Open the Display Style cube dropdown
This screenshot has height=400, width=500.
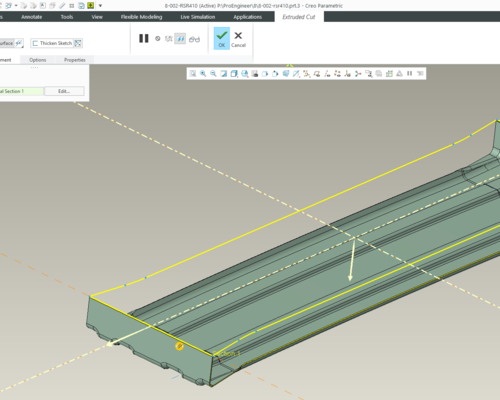(234, 74)
